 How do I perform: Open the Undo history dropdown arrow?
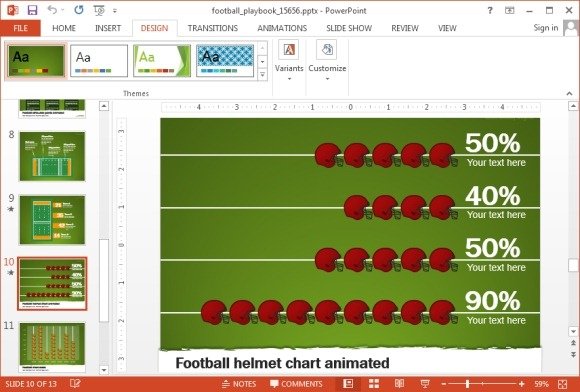pyautogui.click(x=63, y=10)
